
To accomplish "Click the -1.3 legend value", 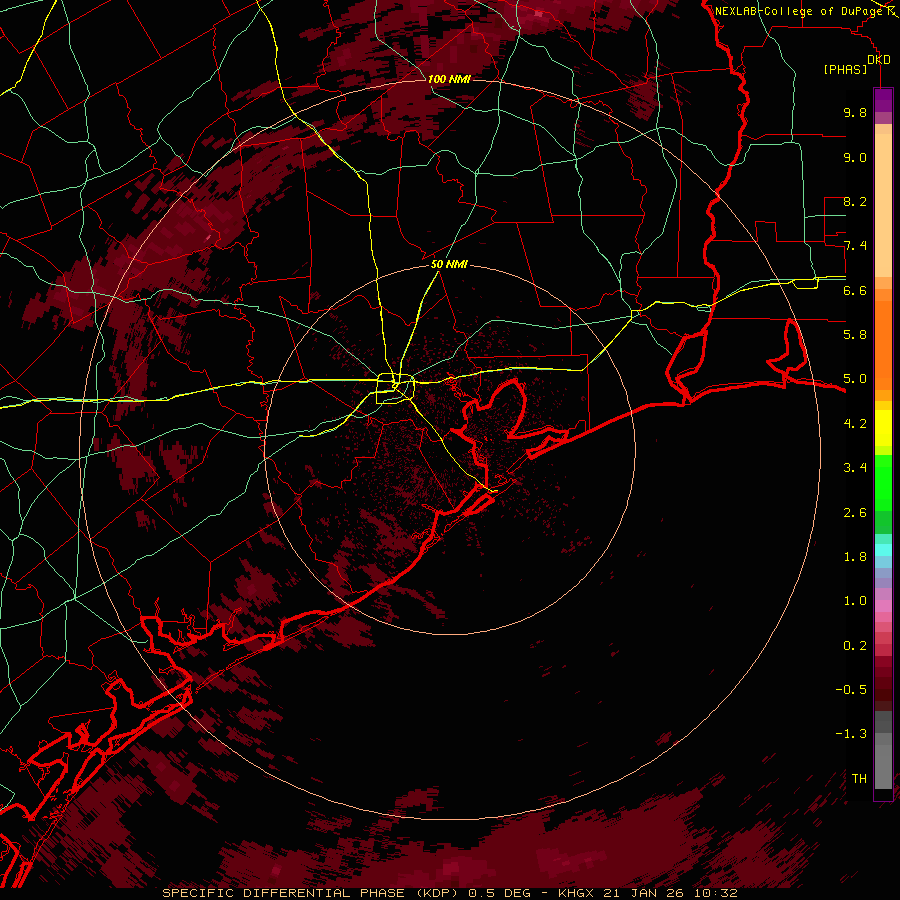I will point(851,734).
